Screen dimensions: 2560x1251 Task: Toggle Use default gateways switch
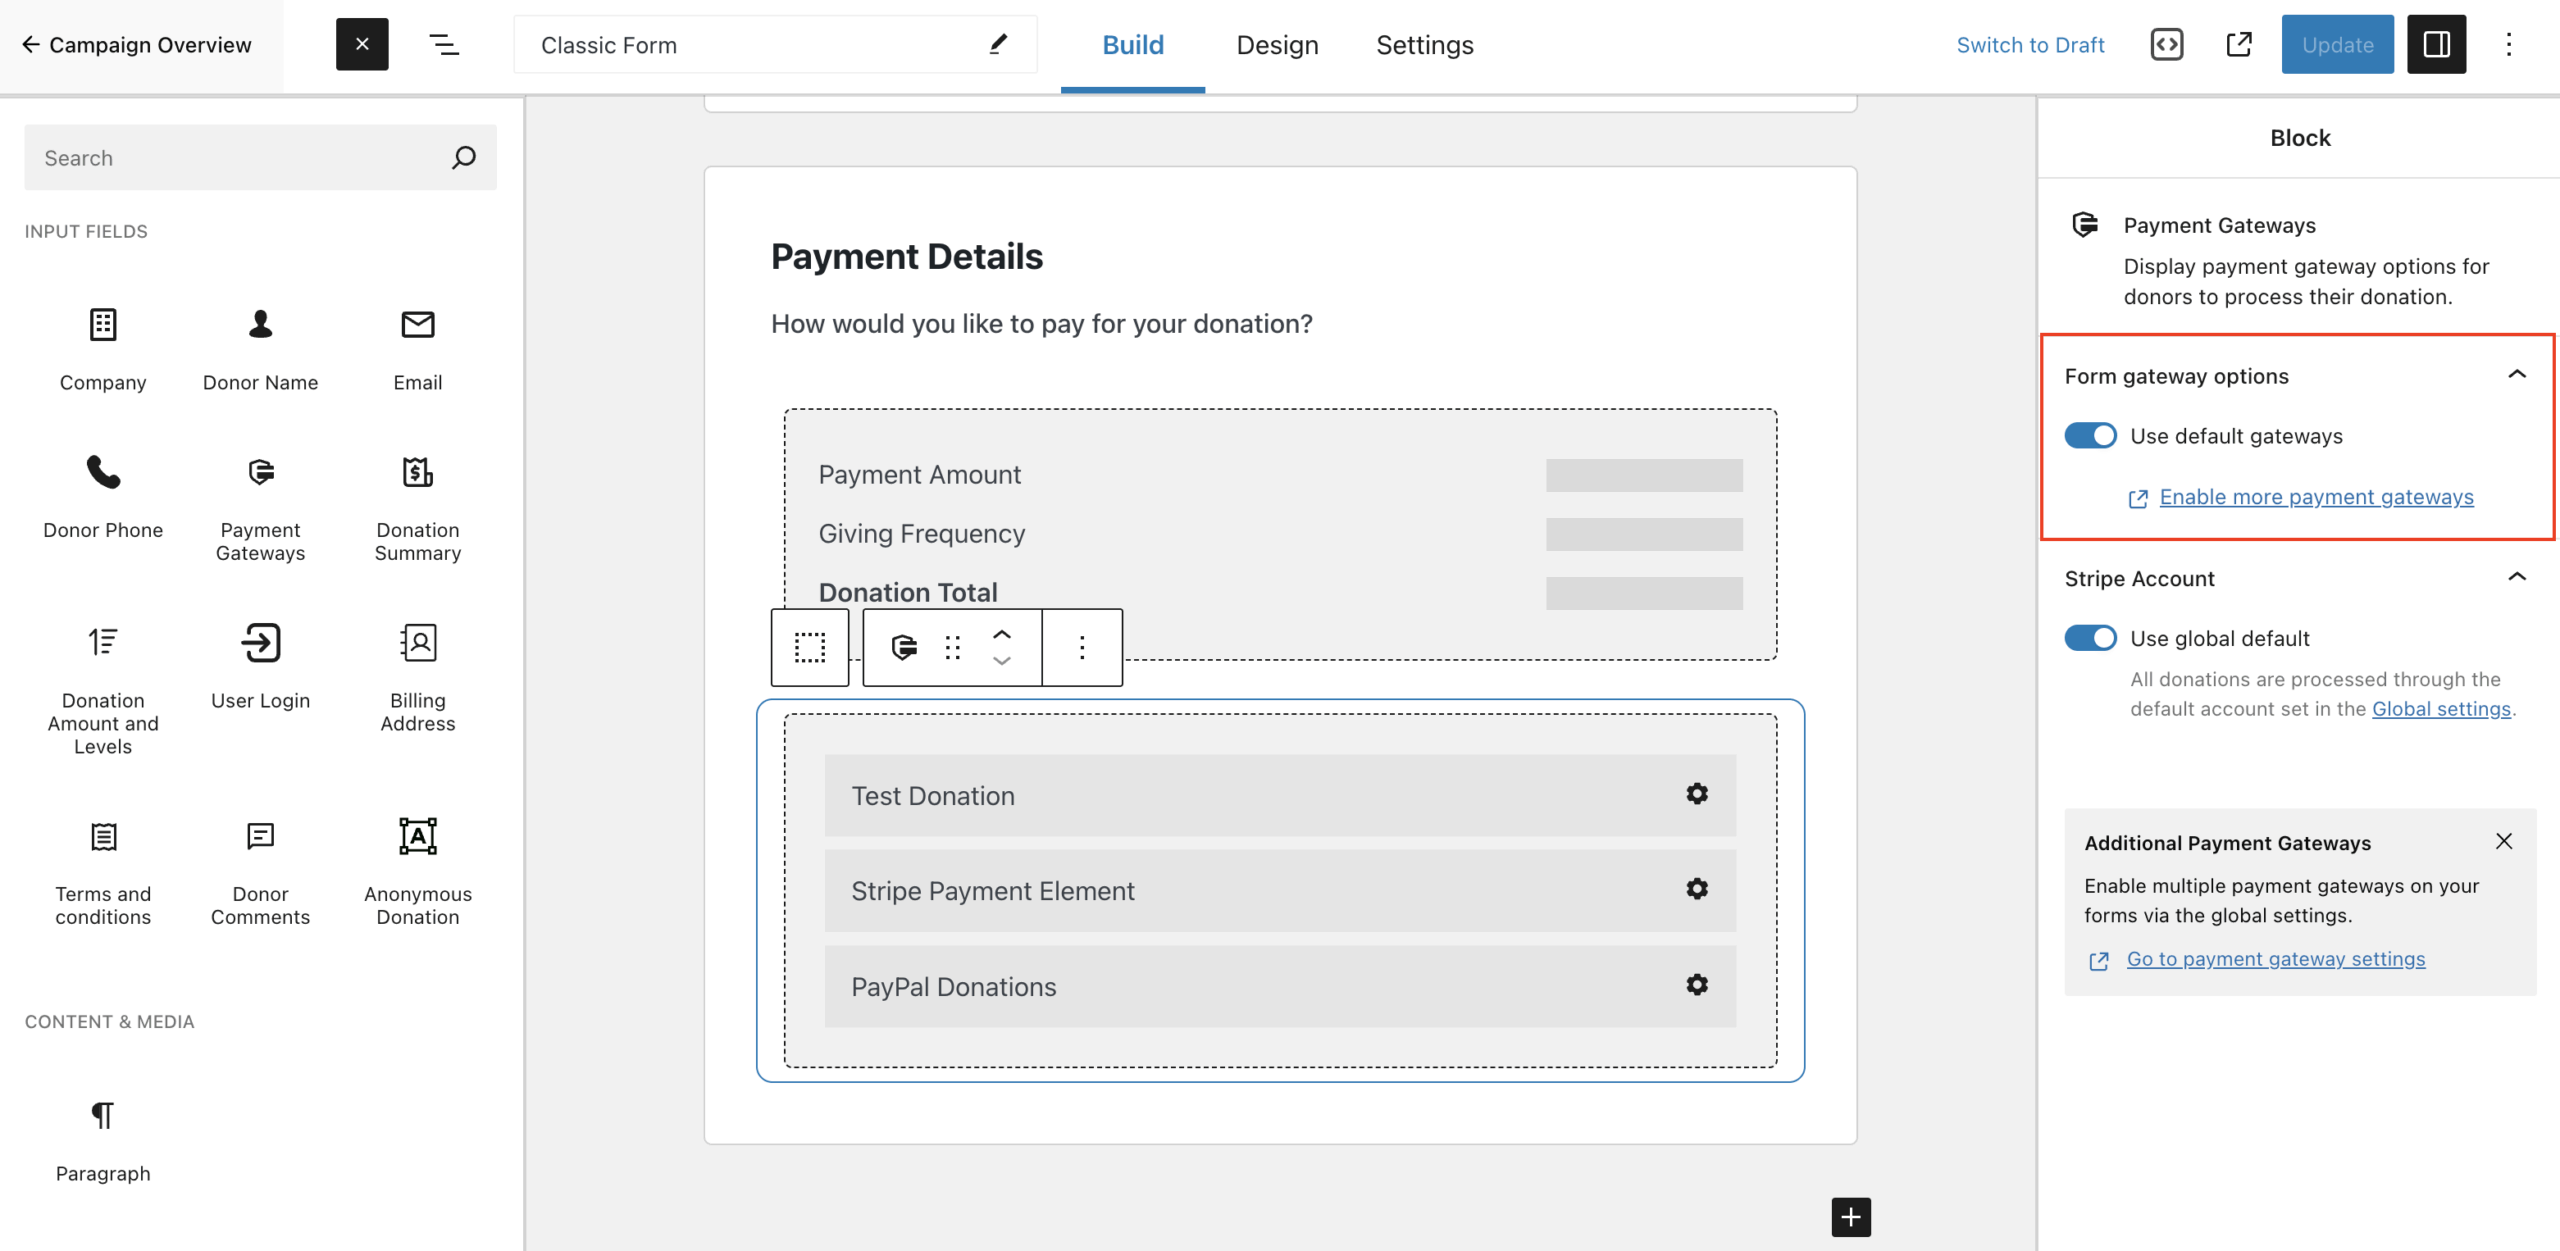click(2090, 436)
